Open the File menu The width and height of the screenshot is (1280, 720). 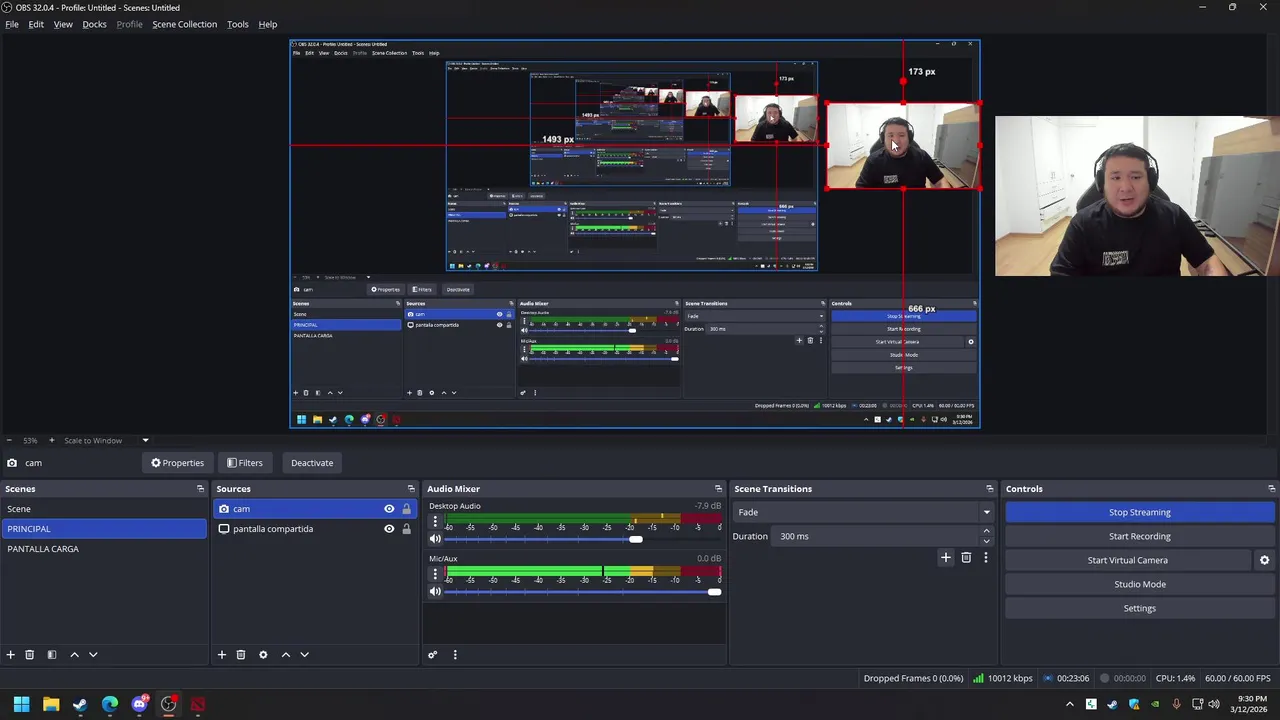coord(12,24)
